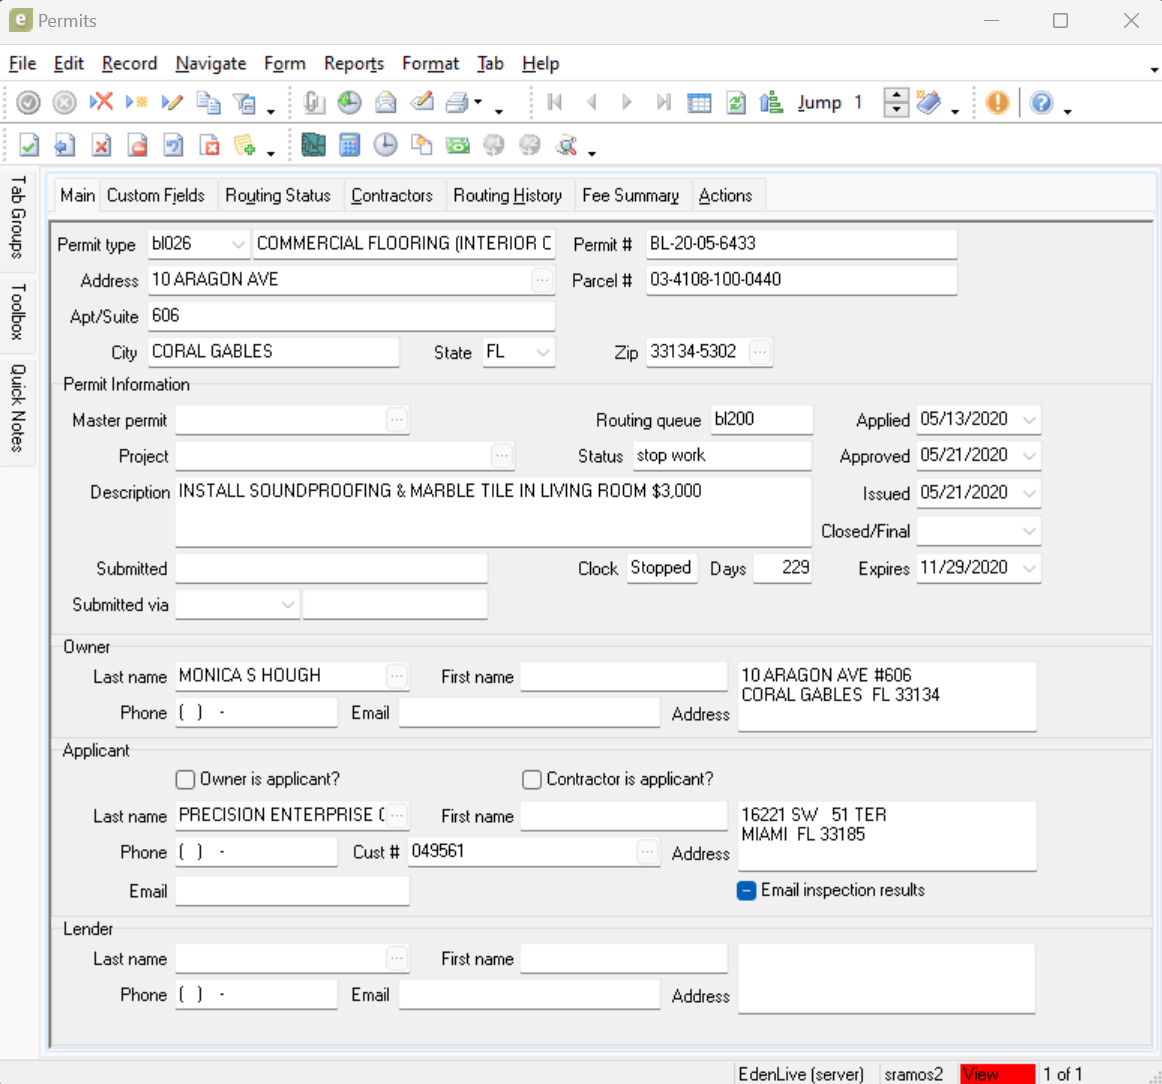Open the Expires date dropdown
This screenshot has width=1162, height=1084.
pyautogui.click(x=1029, y=568)
